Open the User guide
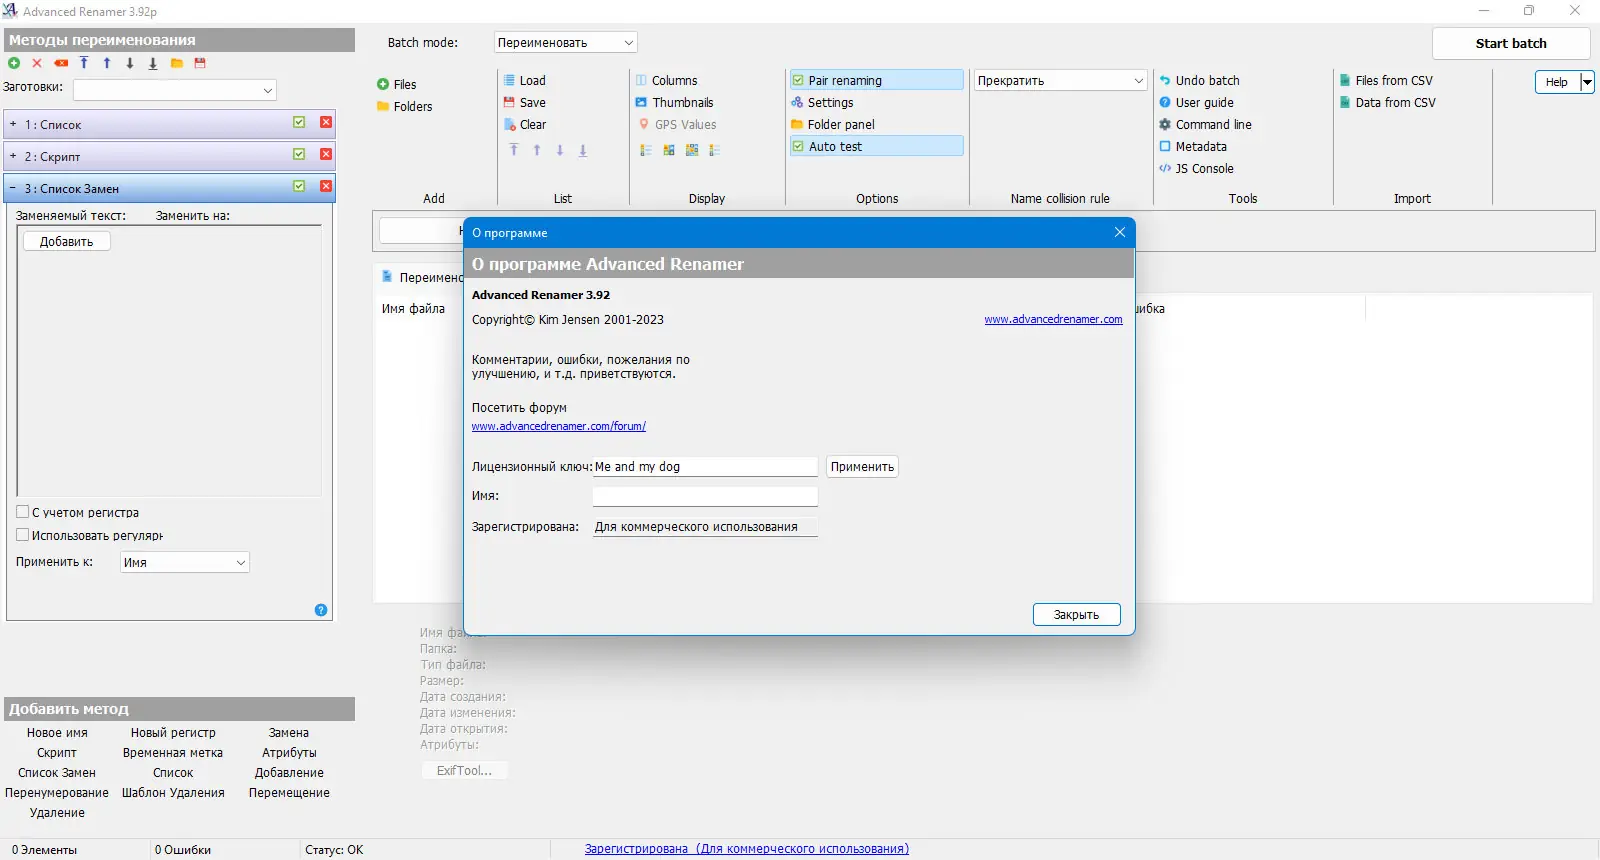The image size is (1600, 860). tap(1196, 103)
